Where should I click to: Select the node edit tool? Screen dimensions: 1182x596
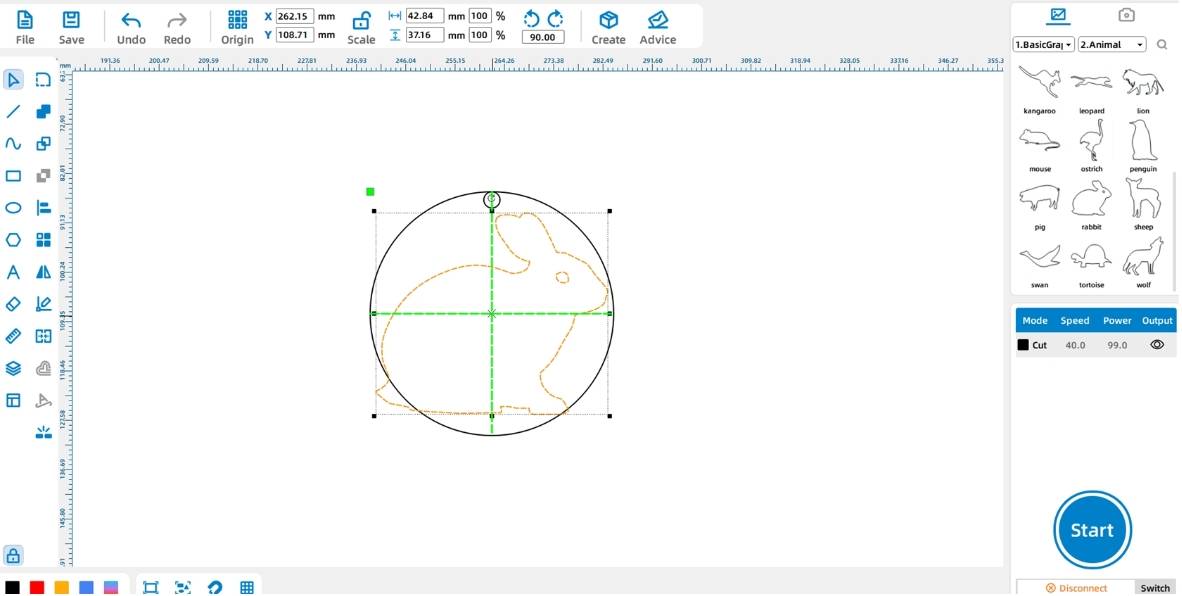(44, 80)
